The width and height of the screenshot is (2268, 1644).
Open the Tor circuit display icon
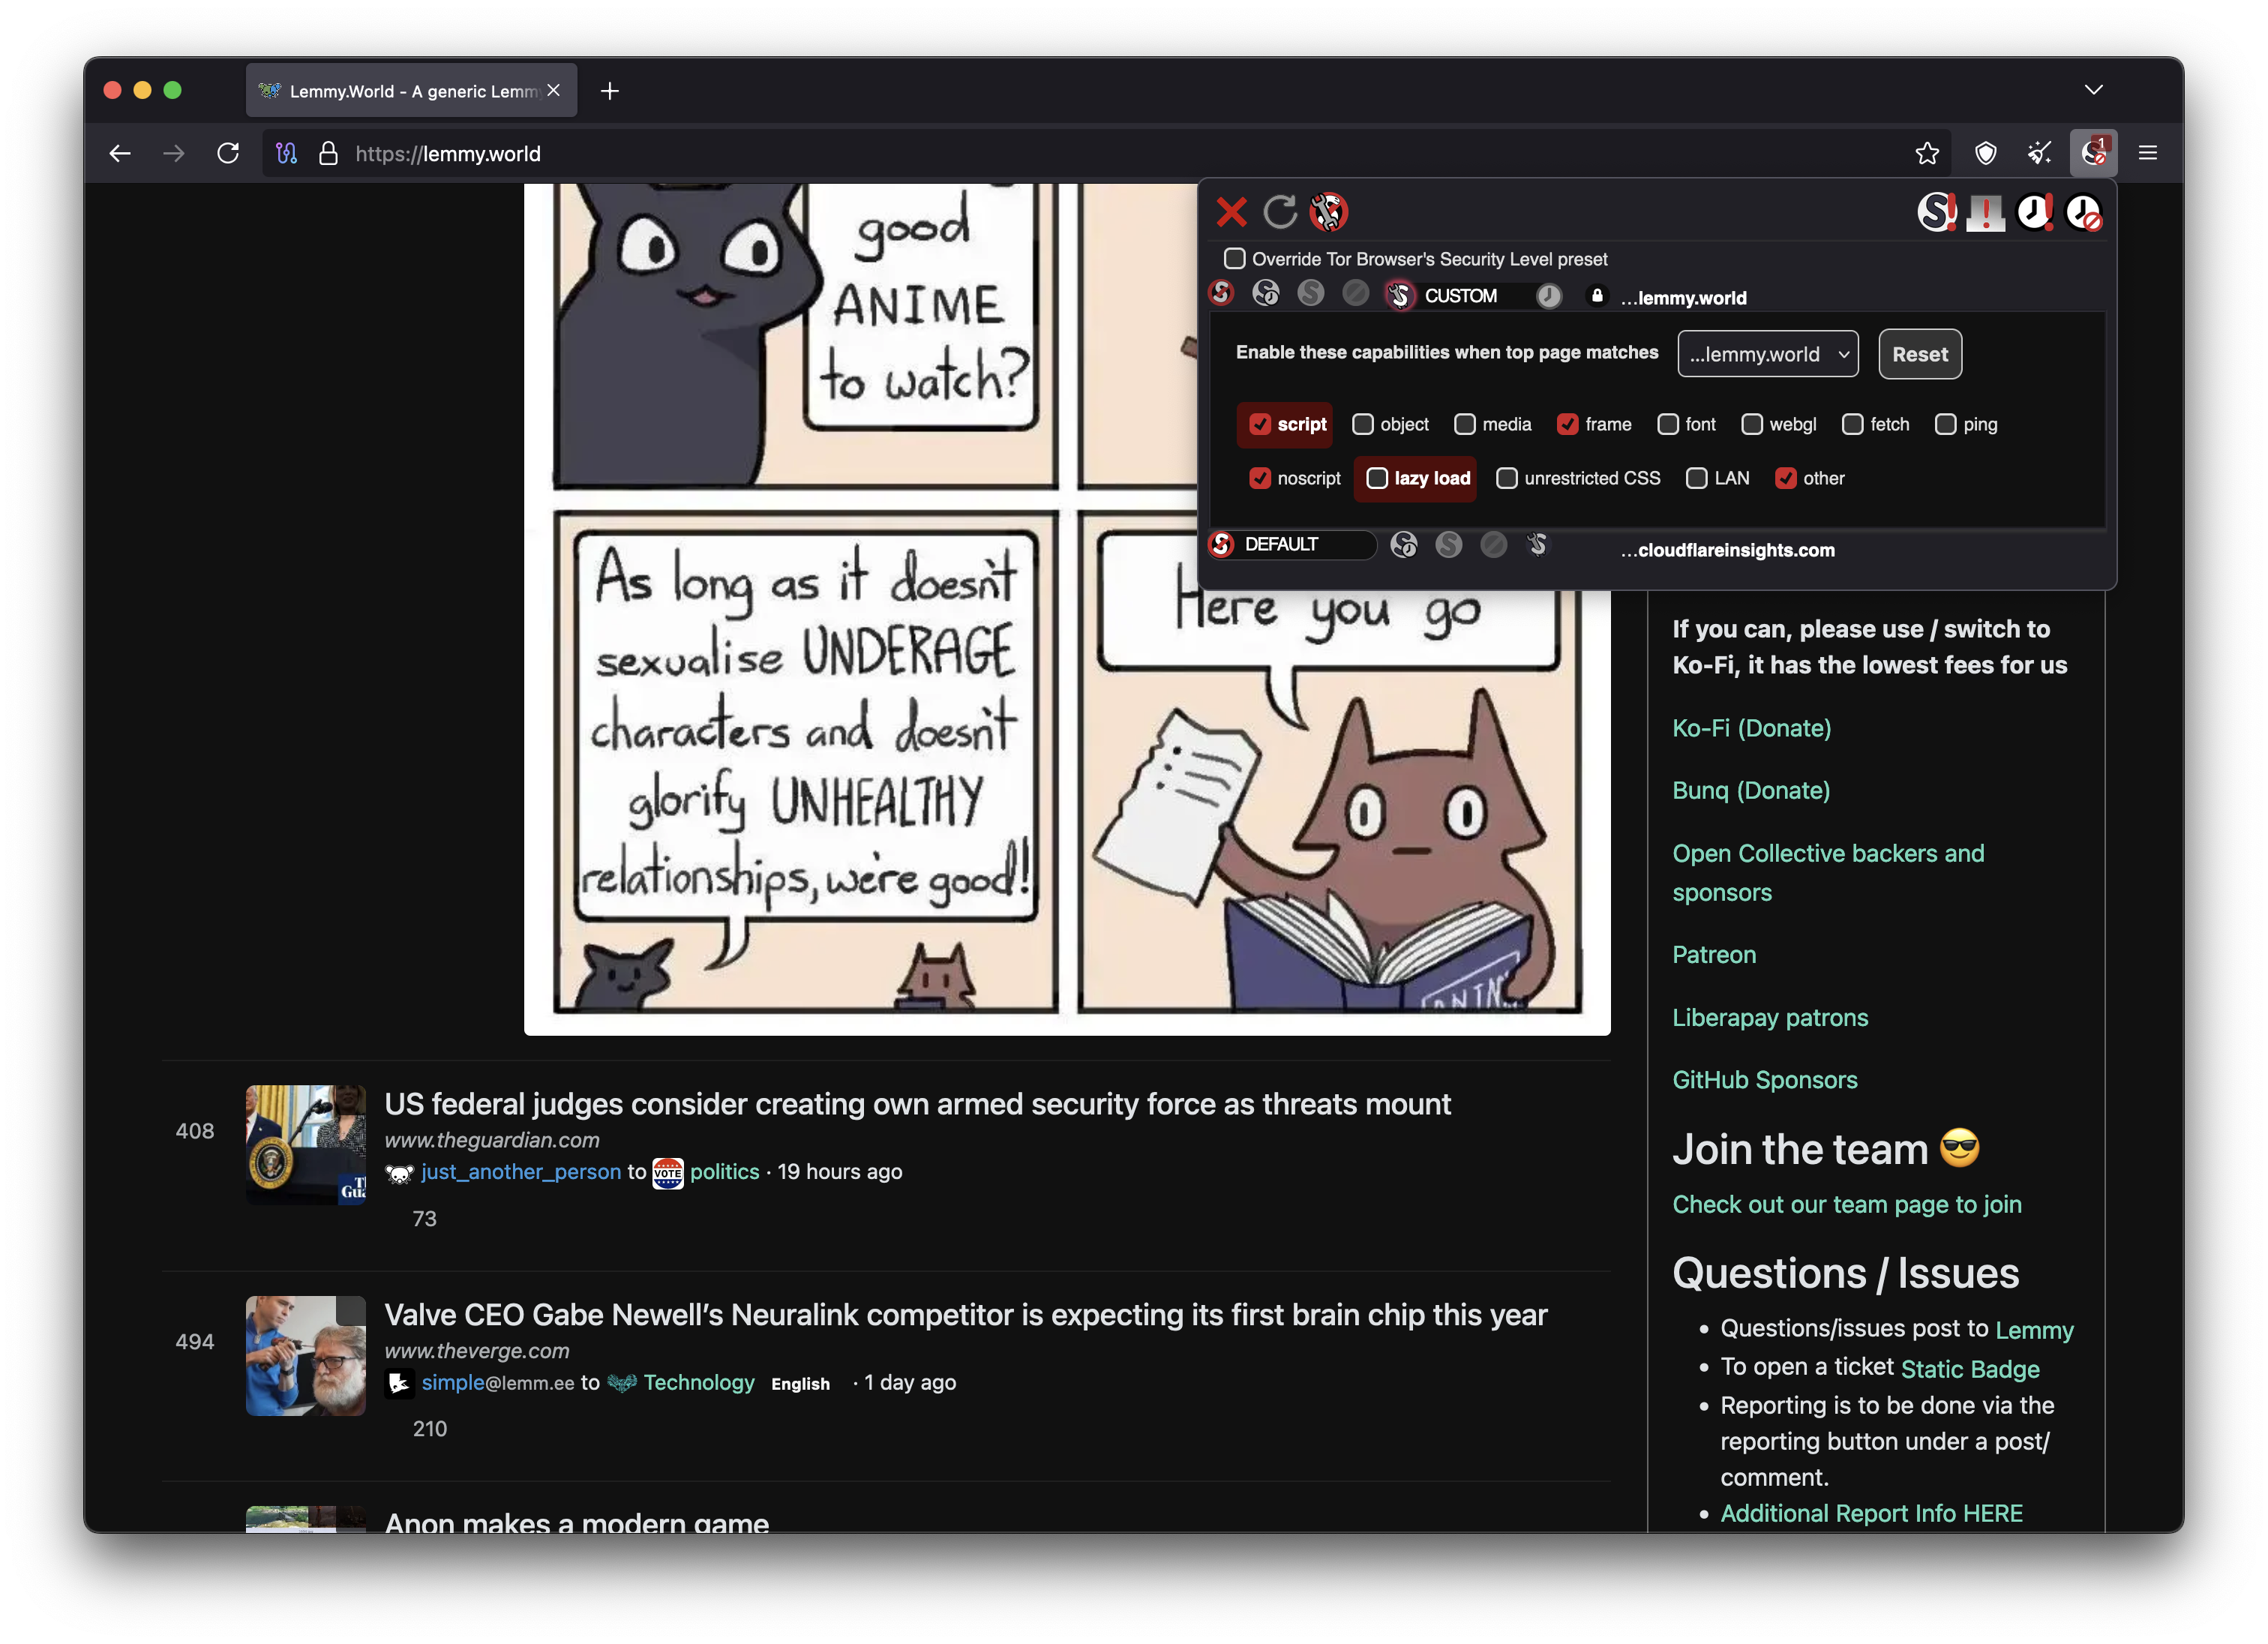287,153
